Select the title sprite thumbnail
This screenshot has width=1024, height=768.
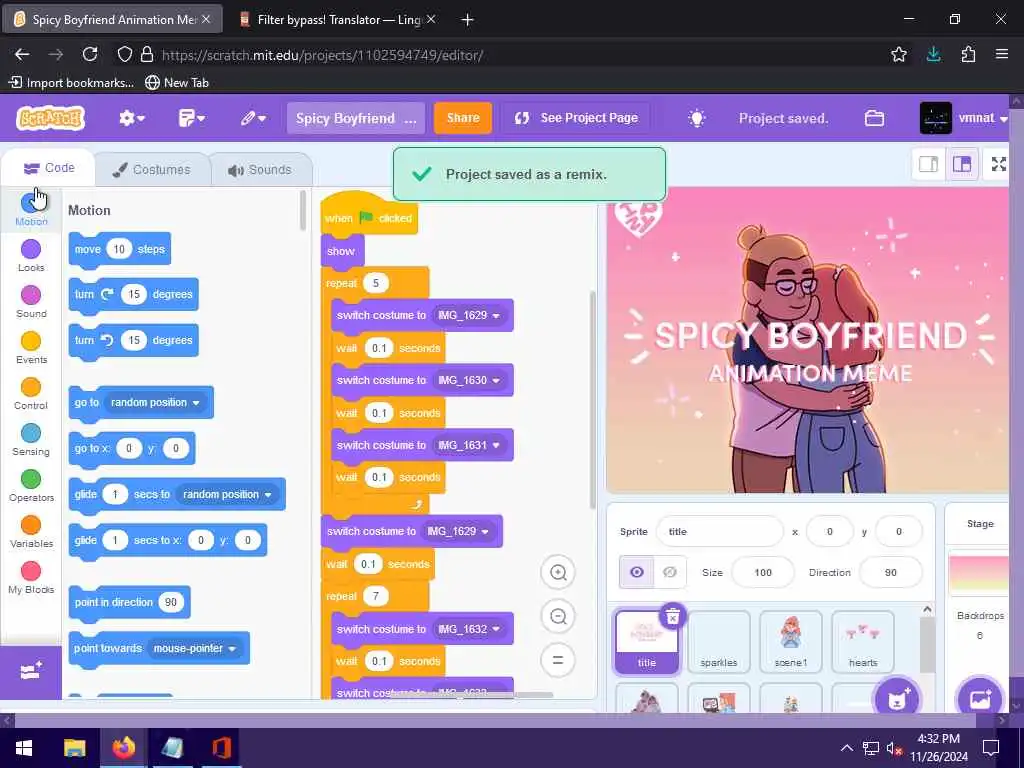647,642
